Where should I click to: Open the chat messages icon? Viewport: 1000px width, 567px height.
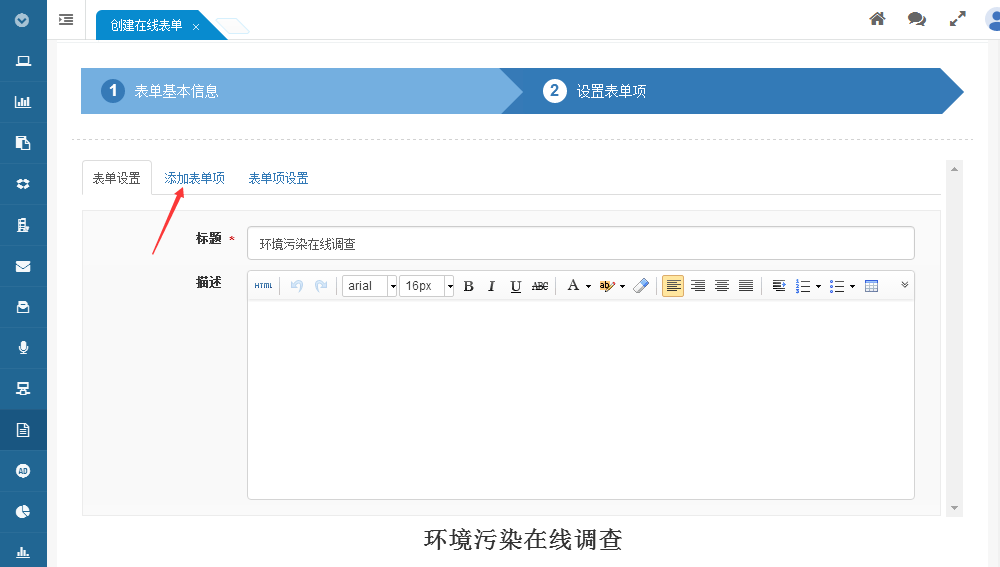(916, 19)
